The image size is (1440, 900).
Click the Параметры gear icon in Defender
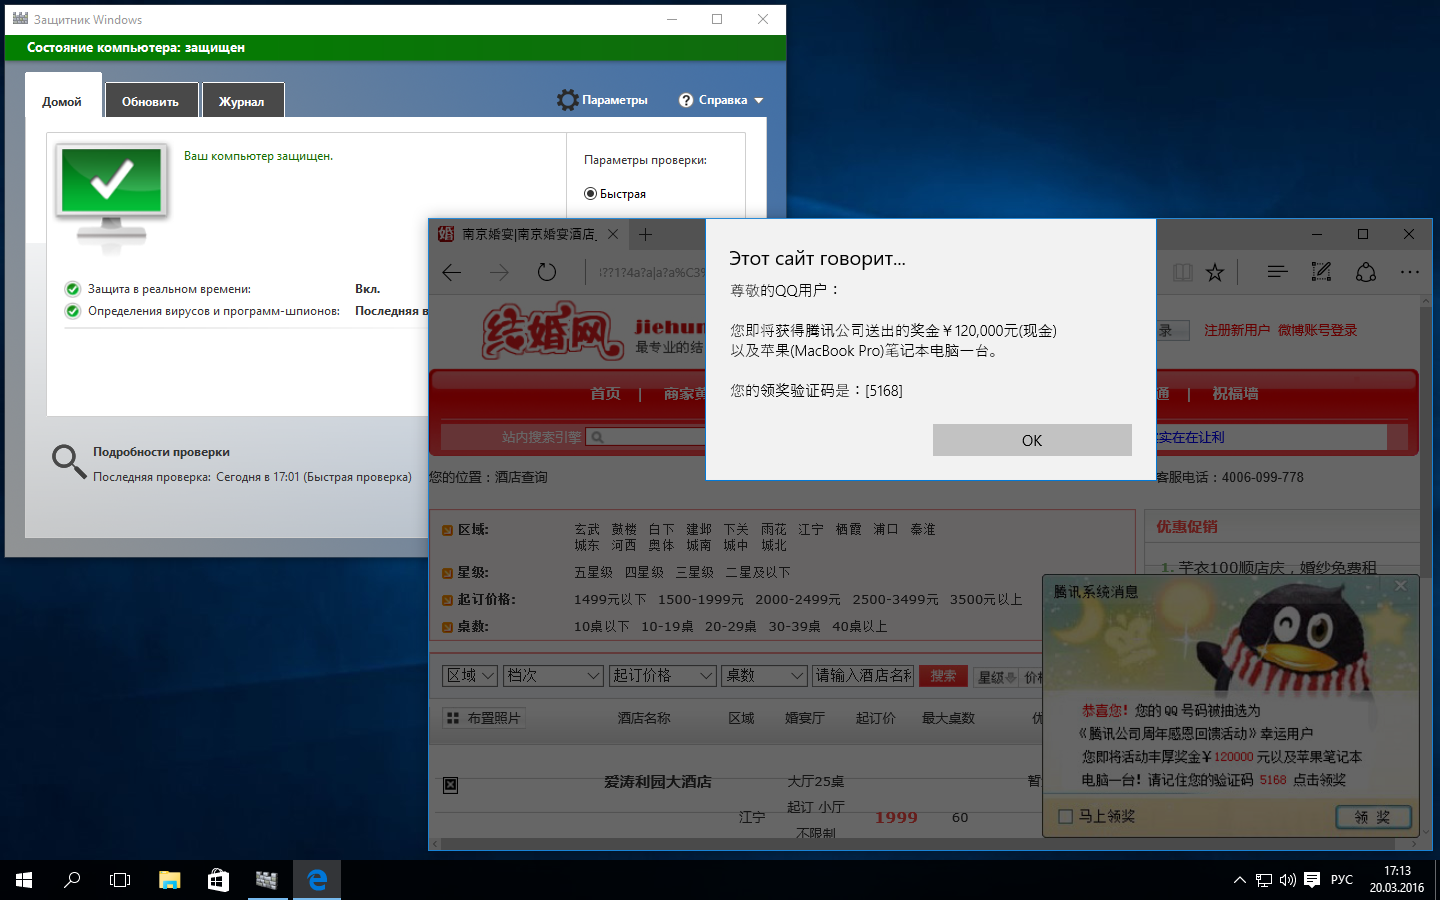click(568, 100)
